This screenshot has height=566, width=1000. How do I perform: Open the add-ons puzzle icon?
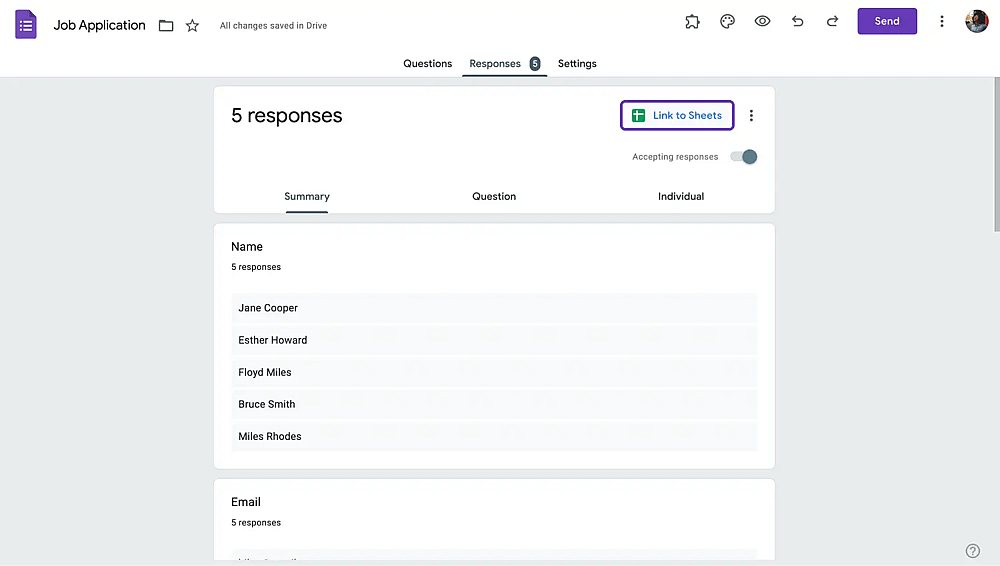[x=692, y=22]
